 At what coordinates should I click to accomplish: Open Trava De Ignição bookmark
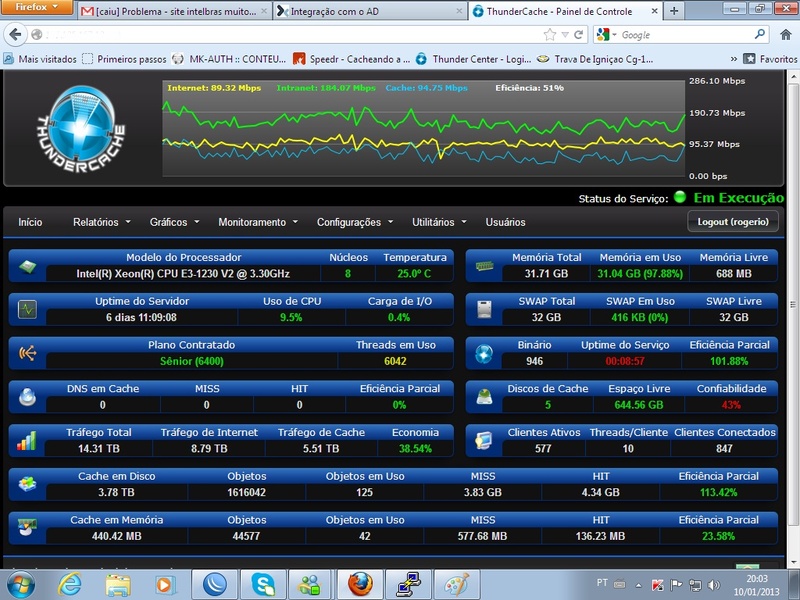595,59
